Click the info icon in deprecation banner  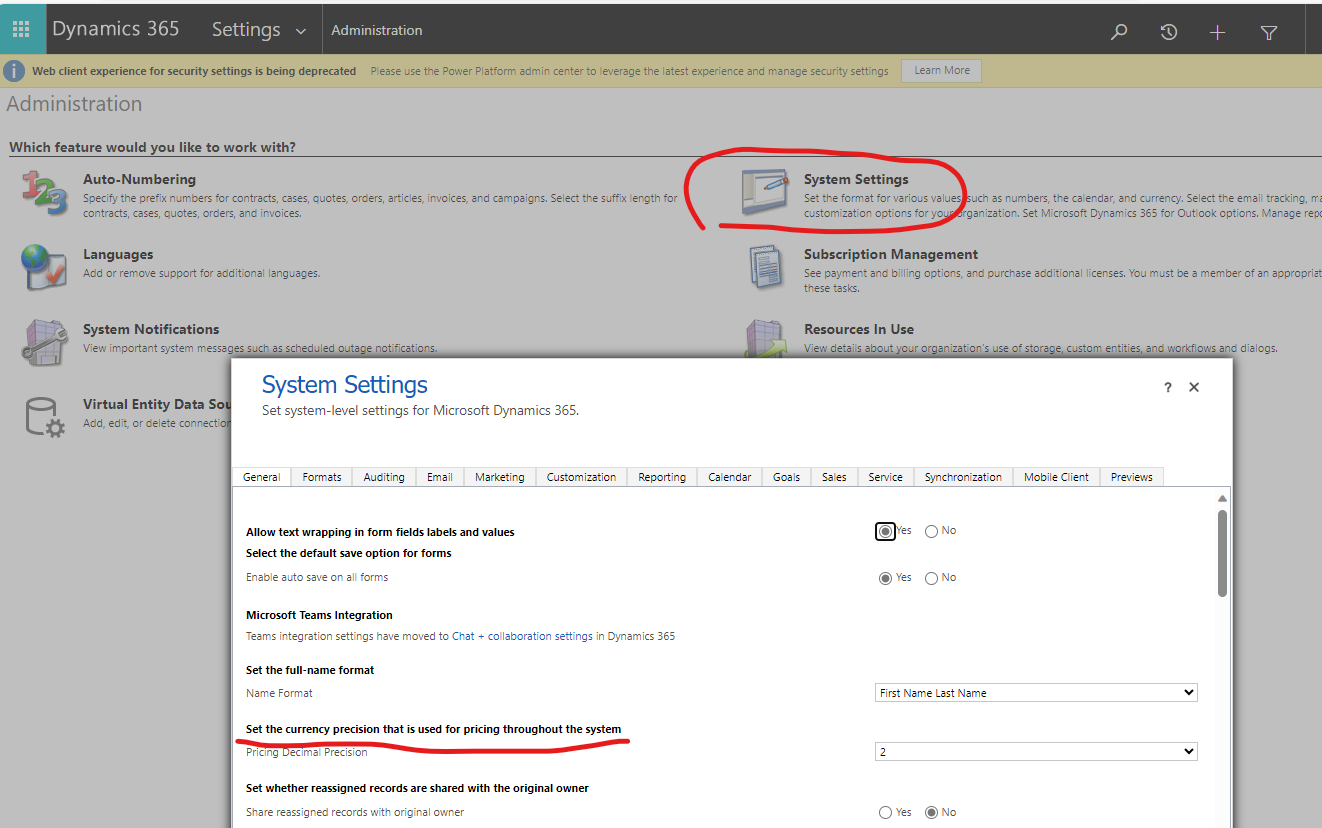[x=15, y=71]
